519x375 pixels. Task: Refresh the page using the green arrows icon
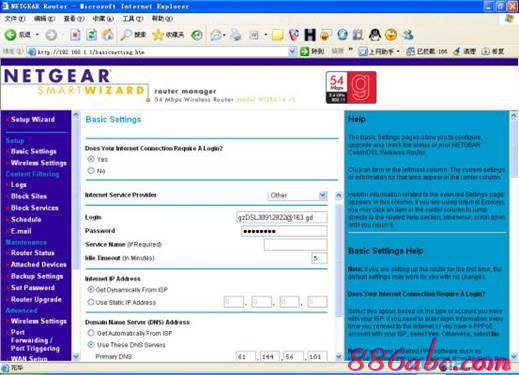coord(92,35)
